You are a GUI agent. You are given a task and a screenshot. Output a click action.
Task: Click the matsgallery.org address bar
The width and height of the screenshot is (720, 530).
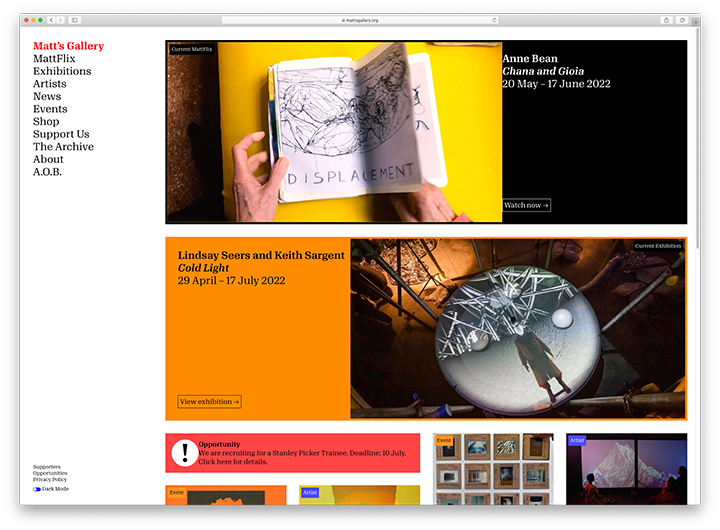[360, 20]
